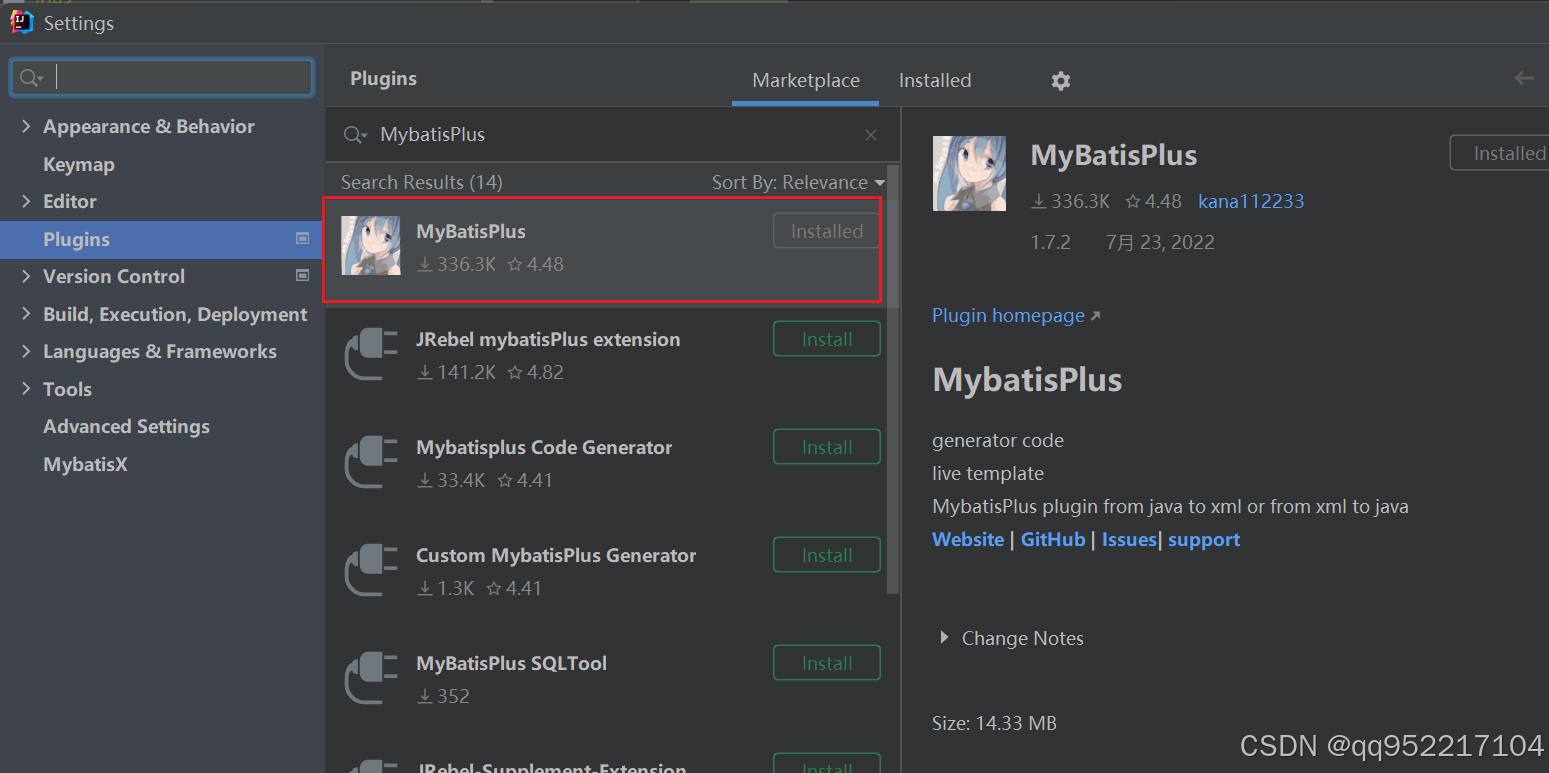Click the Installed button in the MyBatisPlus result row

827,231
